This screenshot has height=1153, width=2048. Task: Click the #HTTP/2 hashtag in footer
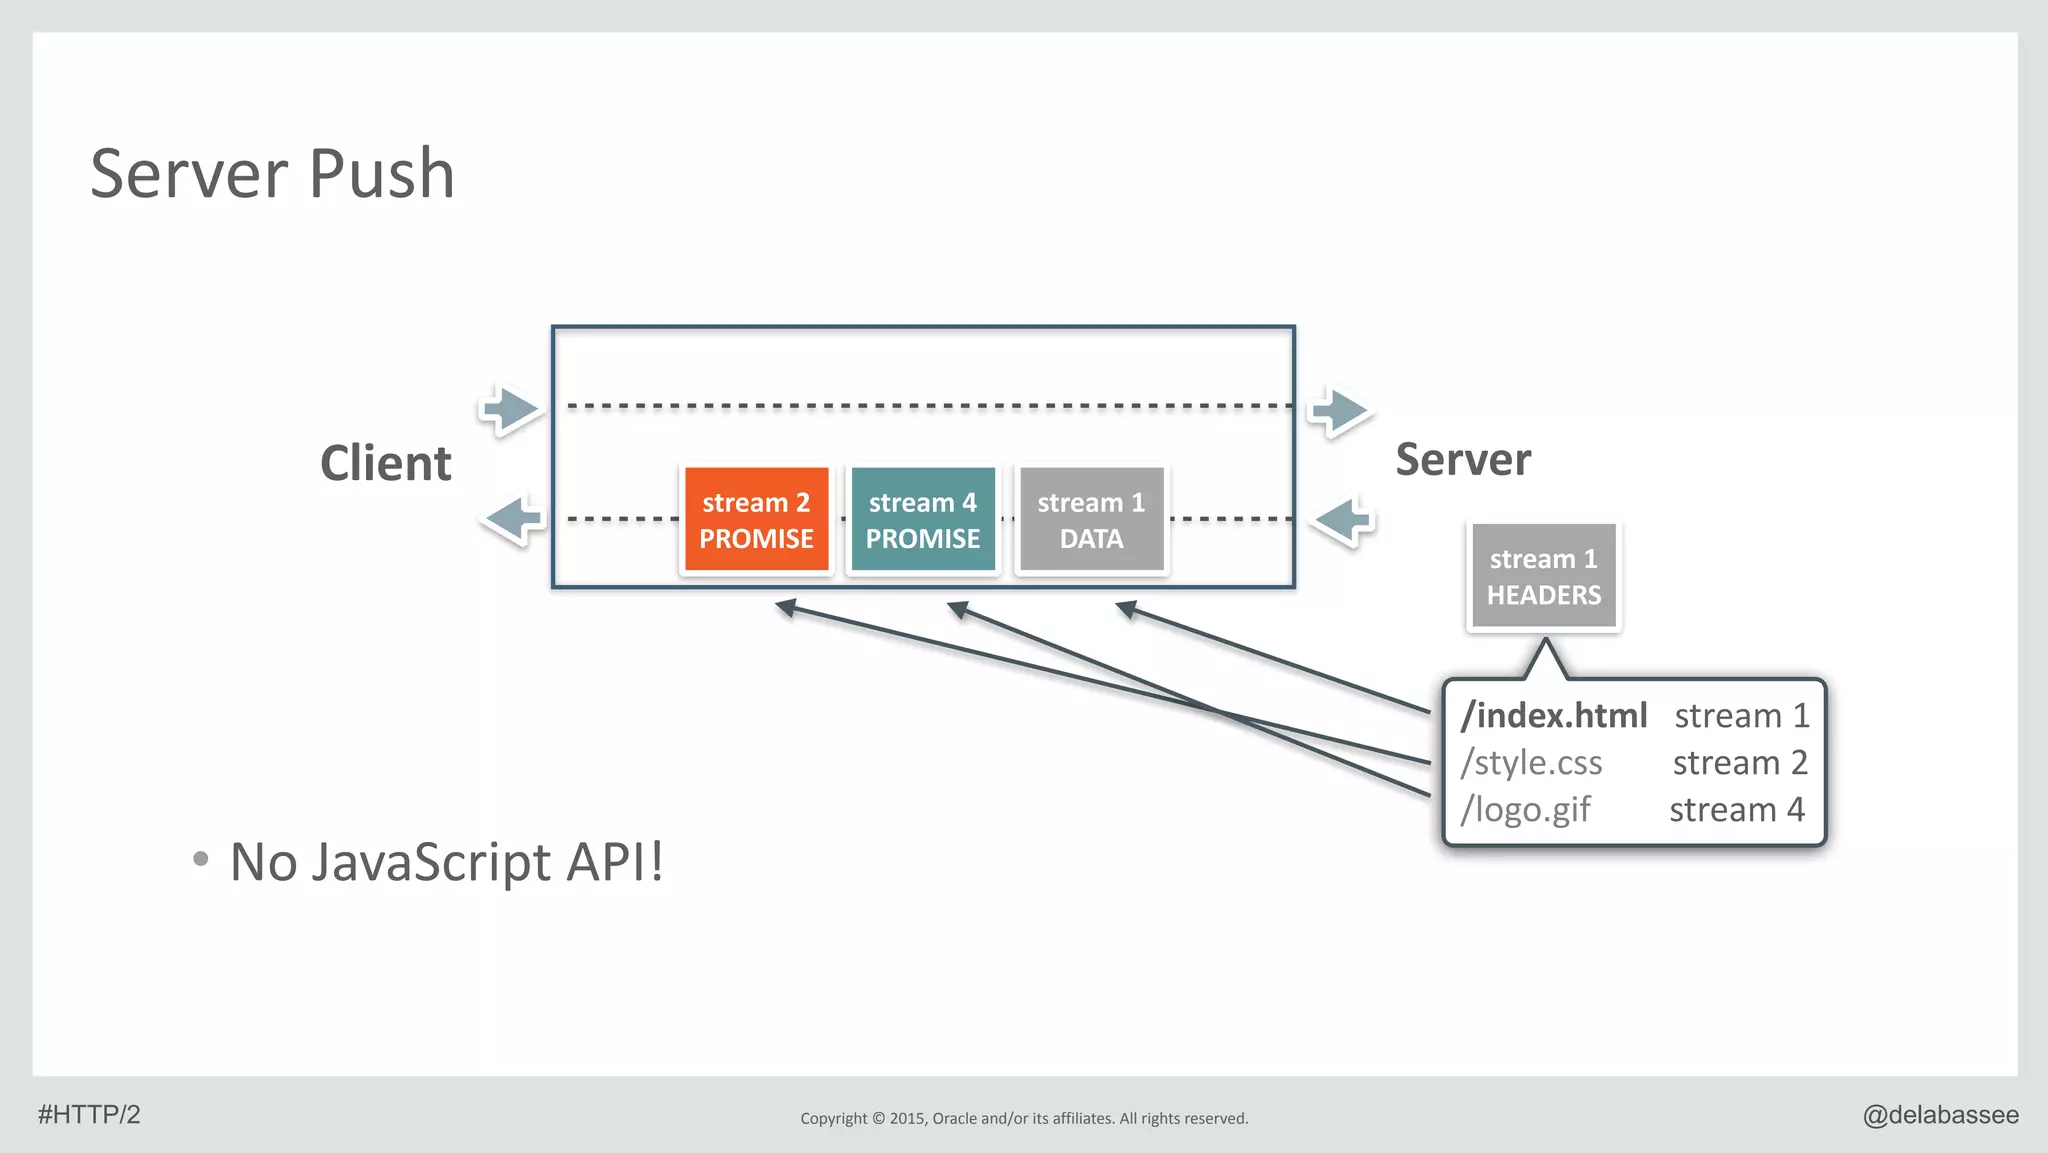point(89,1114)
